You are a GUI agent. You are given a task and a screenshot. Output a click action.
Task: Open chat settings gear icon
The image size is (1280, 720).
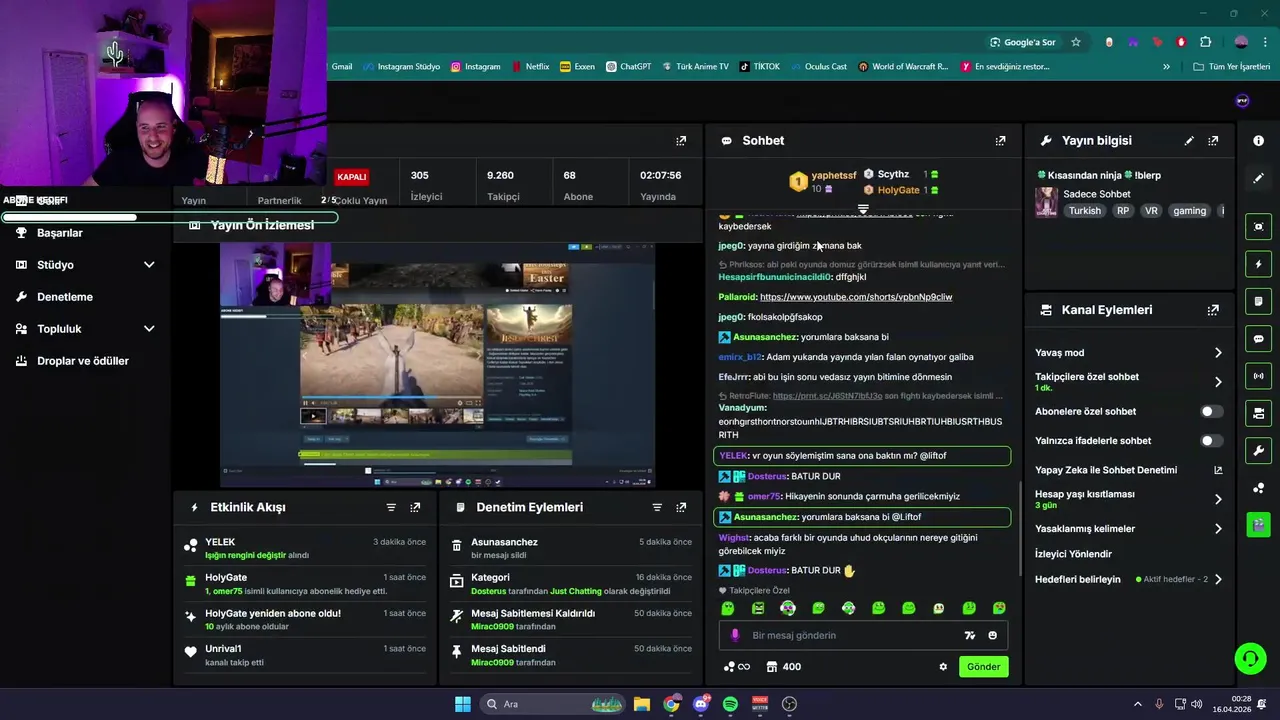942,667
